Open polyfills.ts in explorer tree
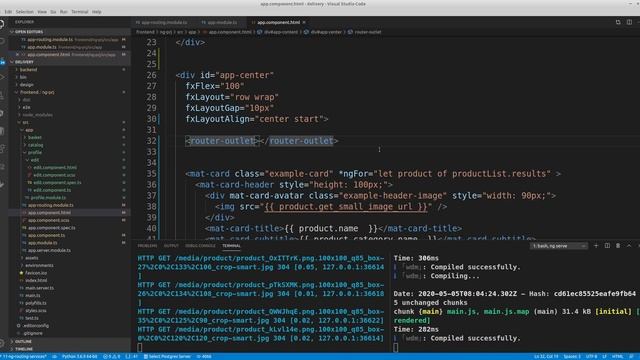The image size is (640, 360). point(36,303)
